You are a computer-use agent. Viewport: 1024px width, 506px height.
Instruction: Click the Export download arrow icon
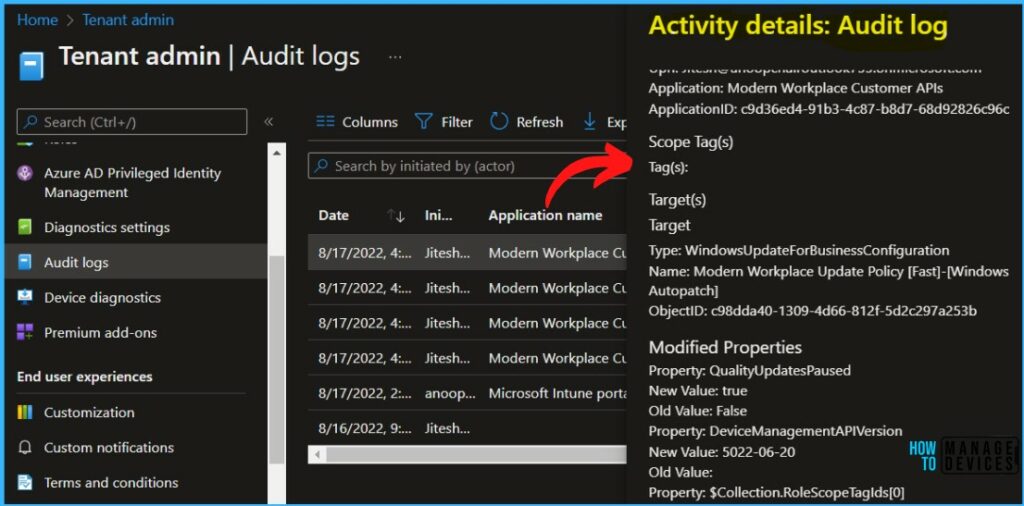click(590, 121)
